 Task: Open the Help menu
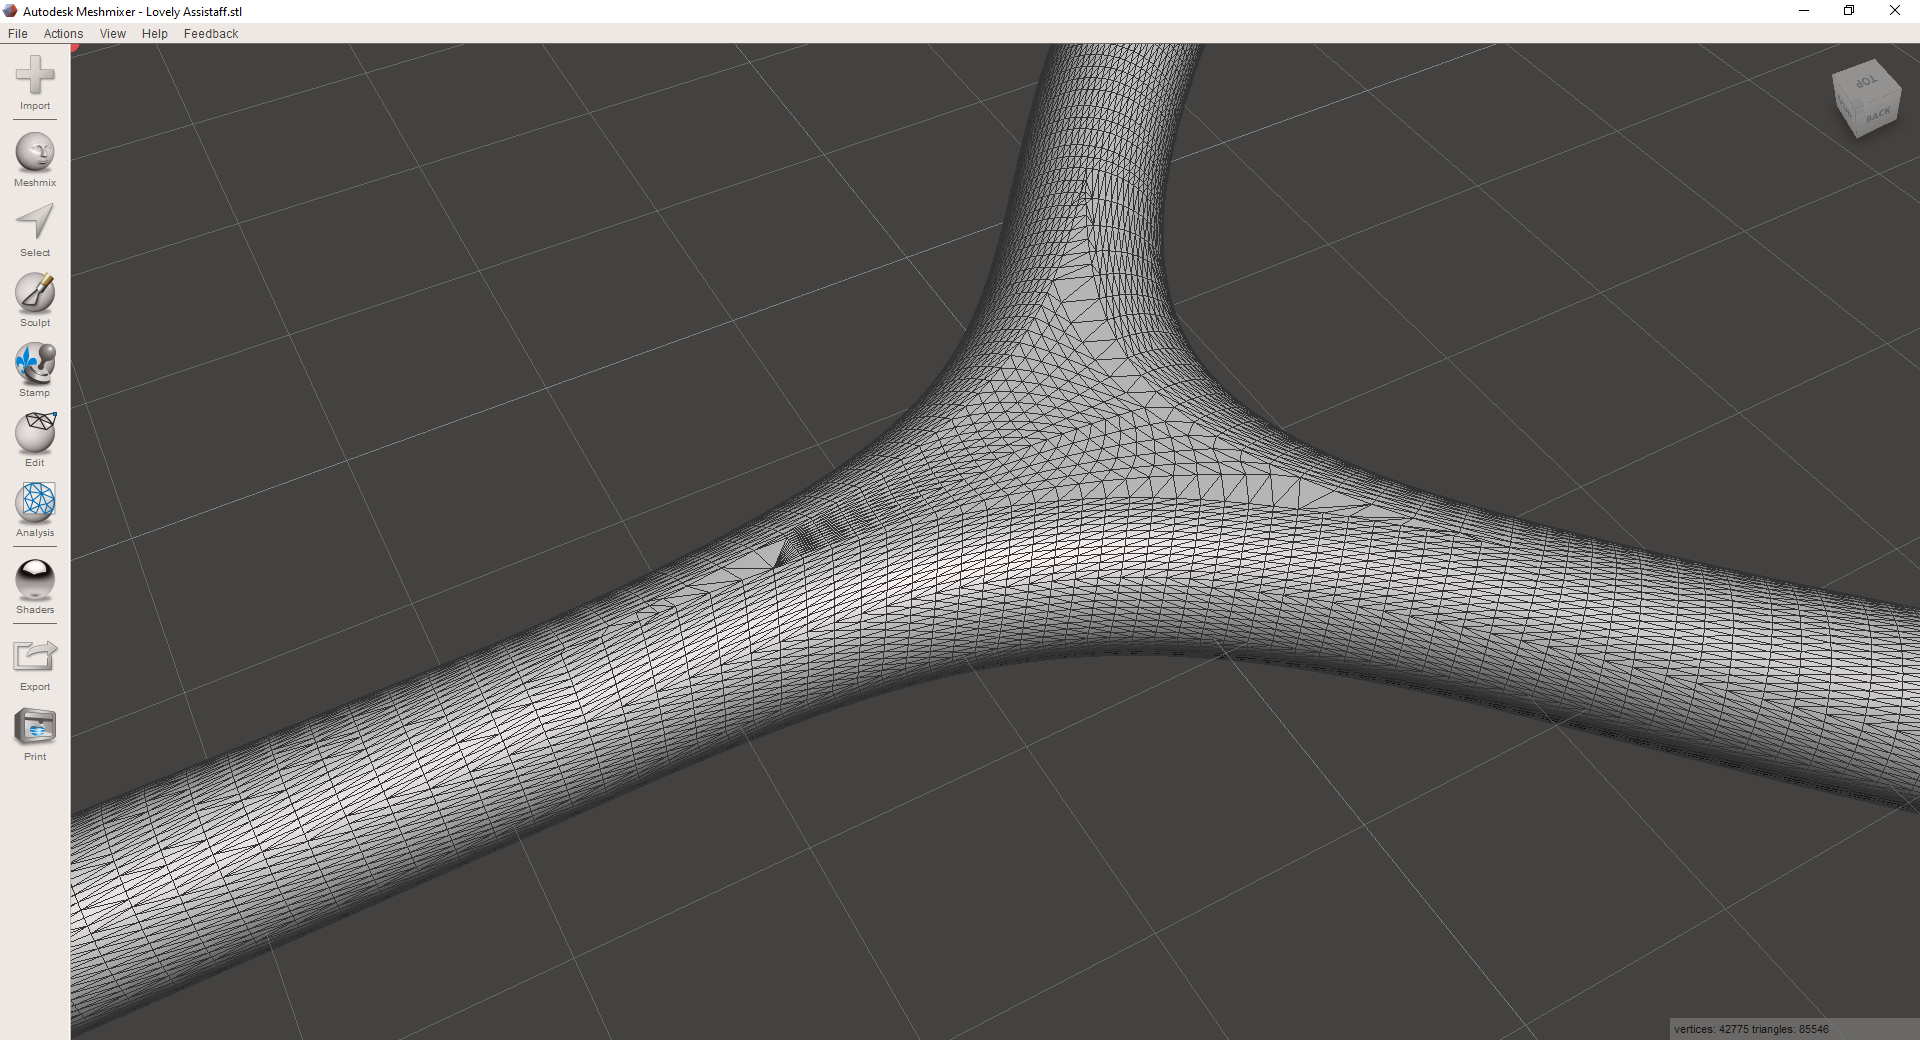pyautogui.click(x=155, y=33)
